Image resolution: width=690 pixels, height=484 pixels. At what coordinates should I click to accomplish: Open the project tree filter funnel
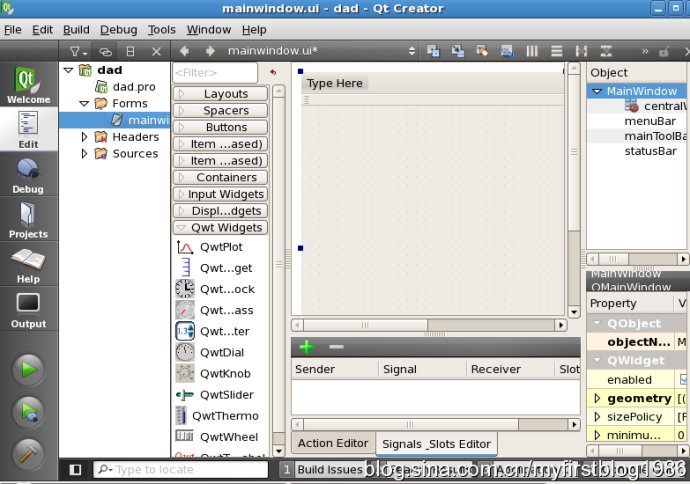[78, 51]
